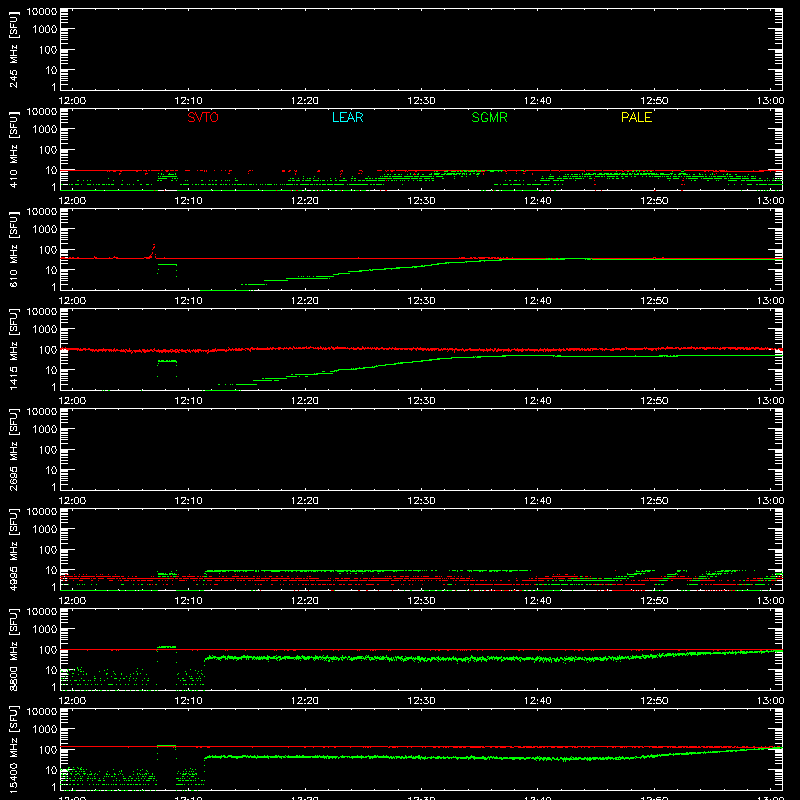Viewport: 800px width, 800px height.
Task: Click the green SGMR bump in 610 MHz panel
Action: pos(167,264)
